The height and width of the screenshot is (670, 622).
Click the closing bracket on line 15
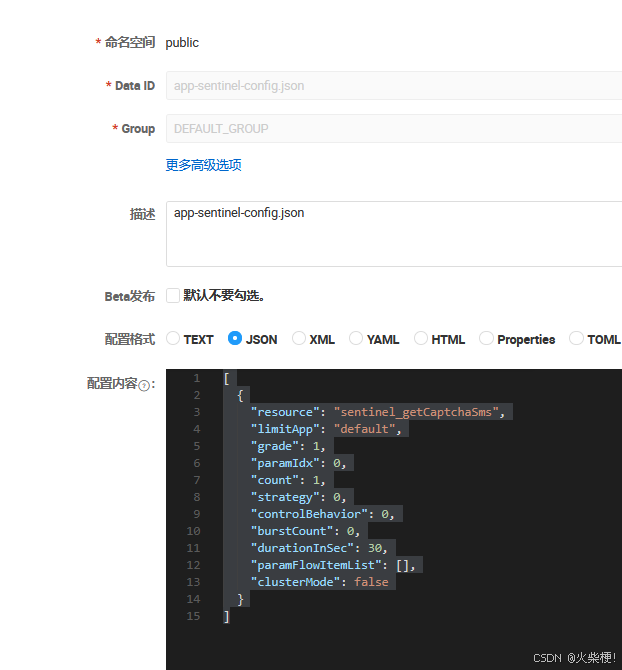(226, 616)
